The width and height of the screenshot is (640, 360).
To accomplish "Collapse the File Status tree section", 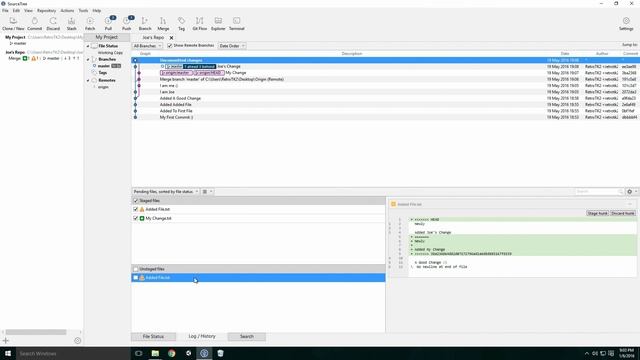I will [x=88, y=46].
